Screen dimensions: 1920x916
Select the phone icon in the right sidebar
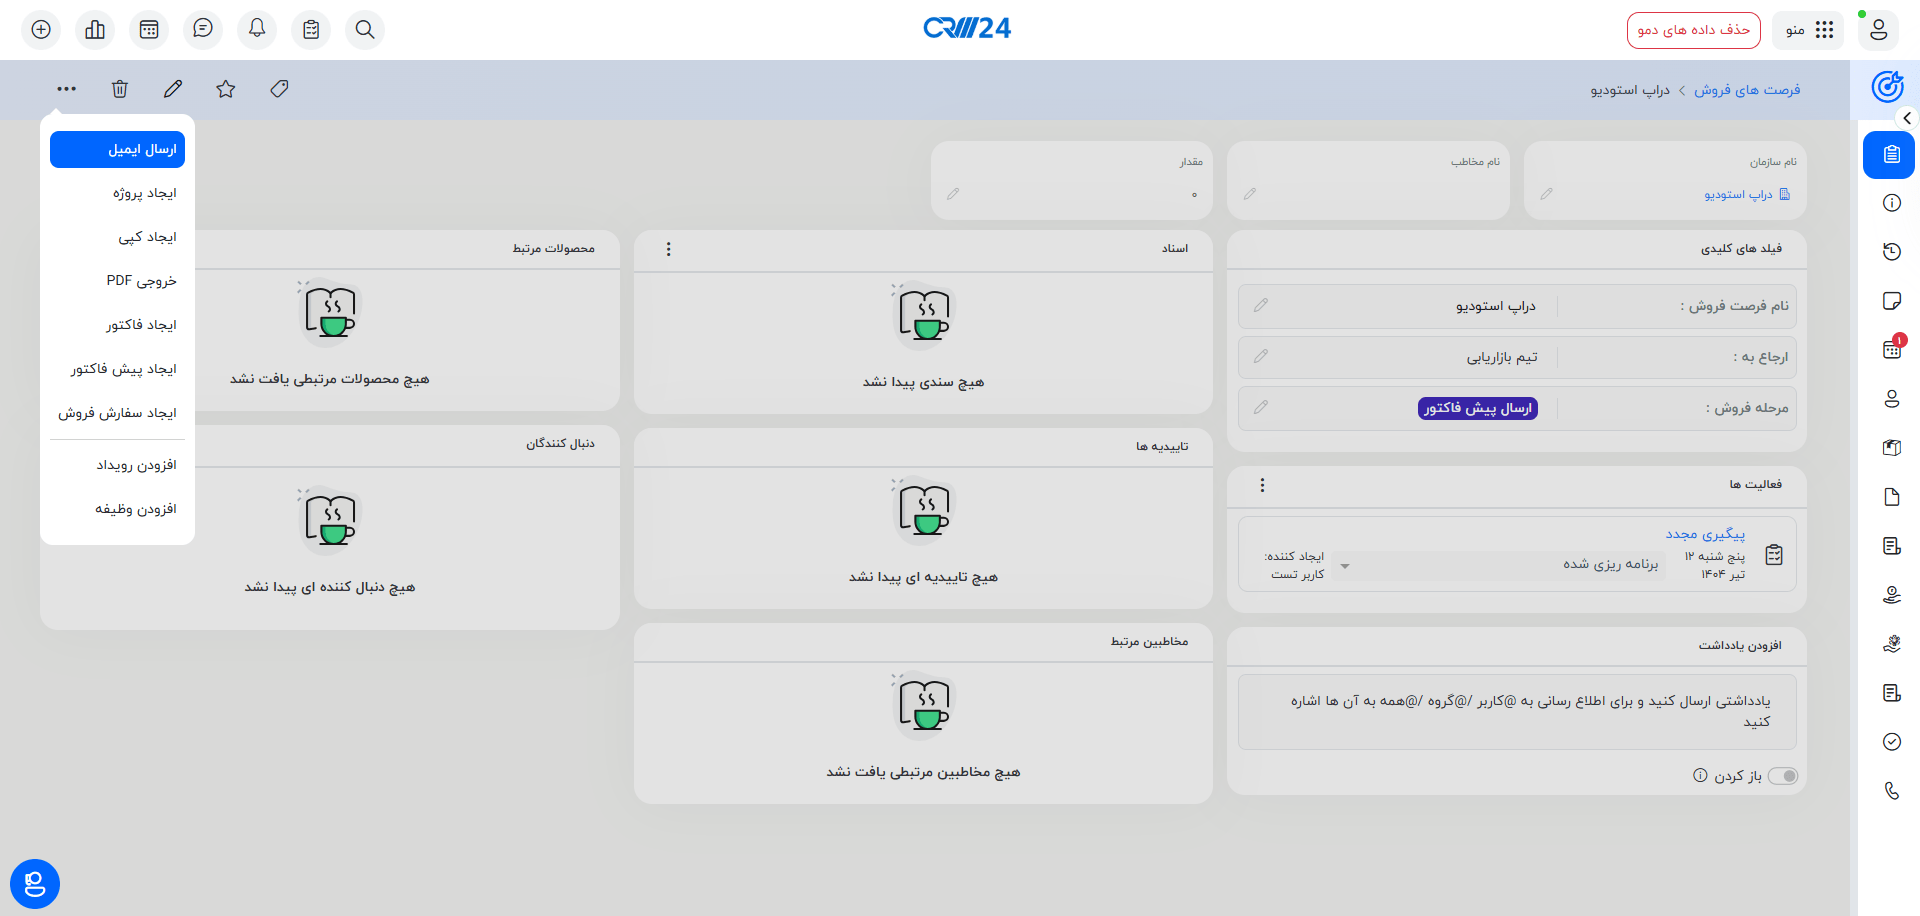tap(1891, 790)
